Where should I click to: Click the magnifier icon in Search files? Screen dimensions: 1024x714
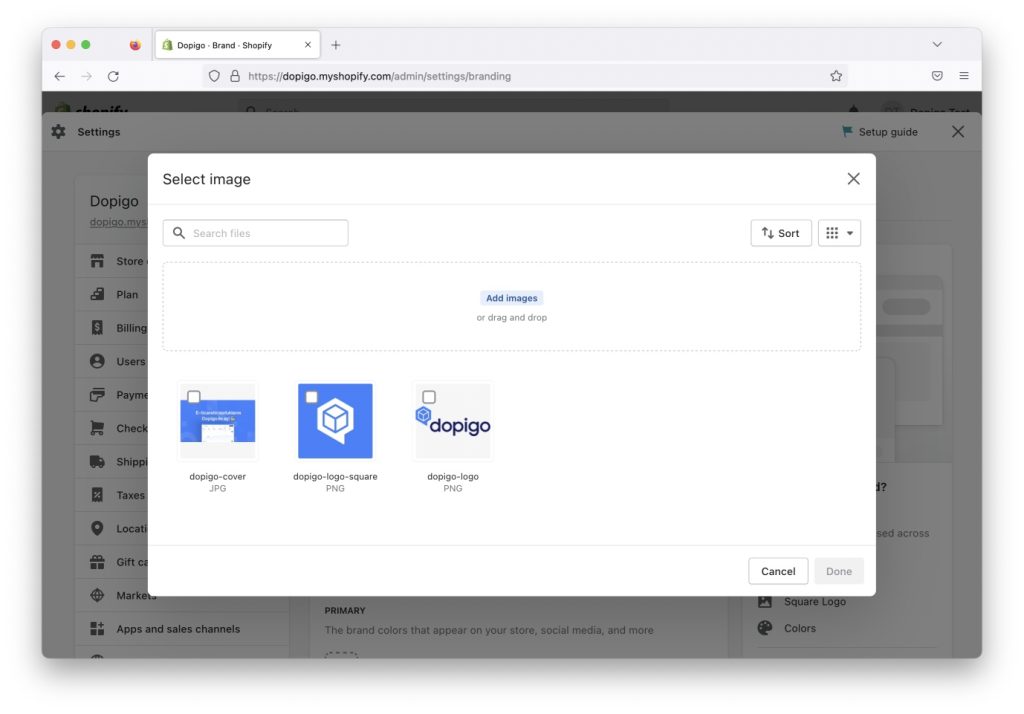(x=178, y=233)
